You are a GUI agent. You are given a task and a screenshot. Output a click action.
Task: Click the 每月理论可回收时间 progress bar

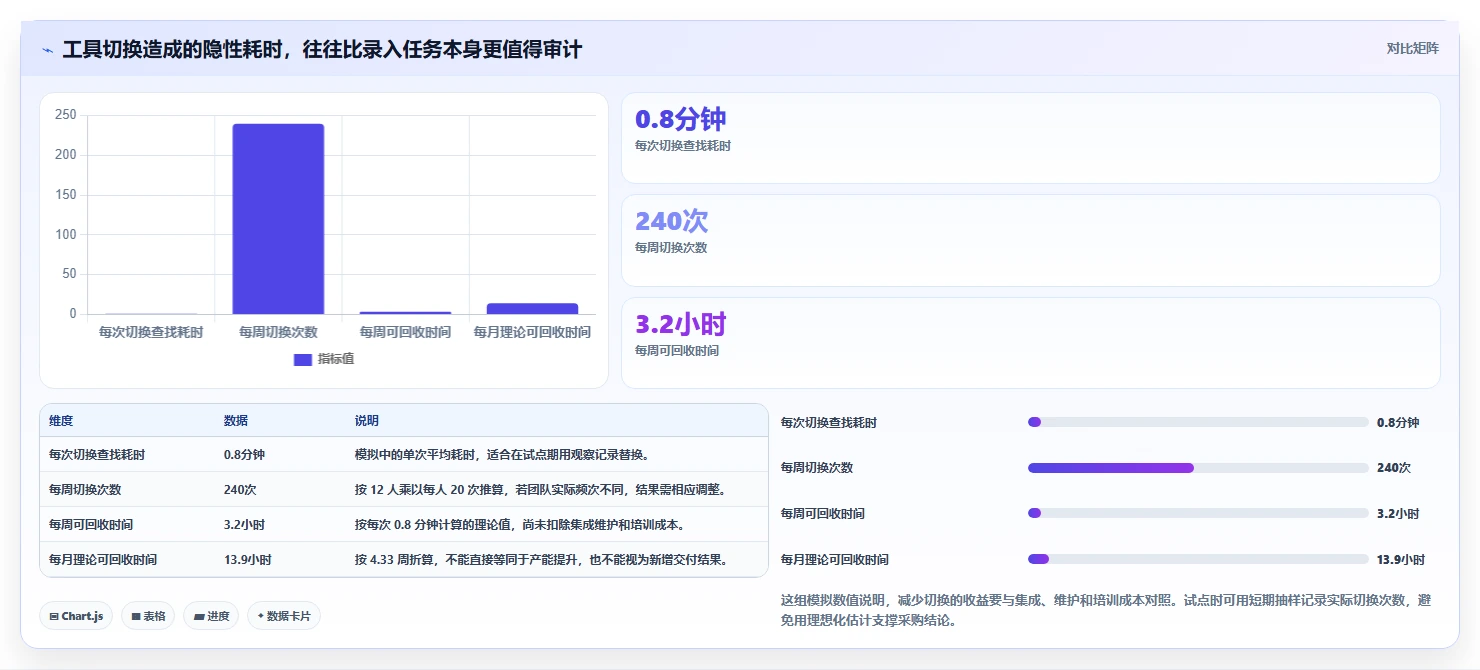tap(1198, 559)
